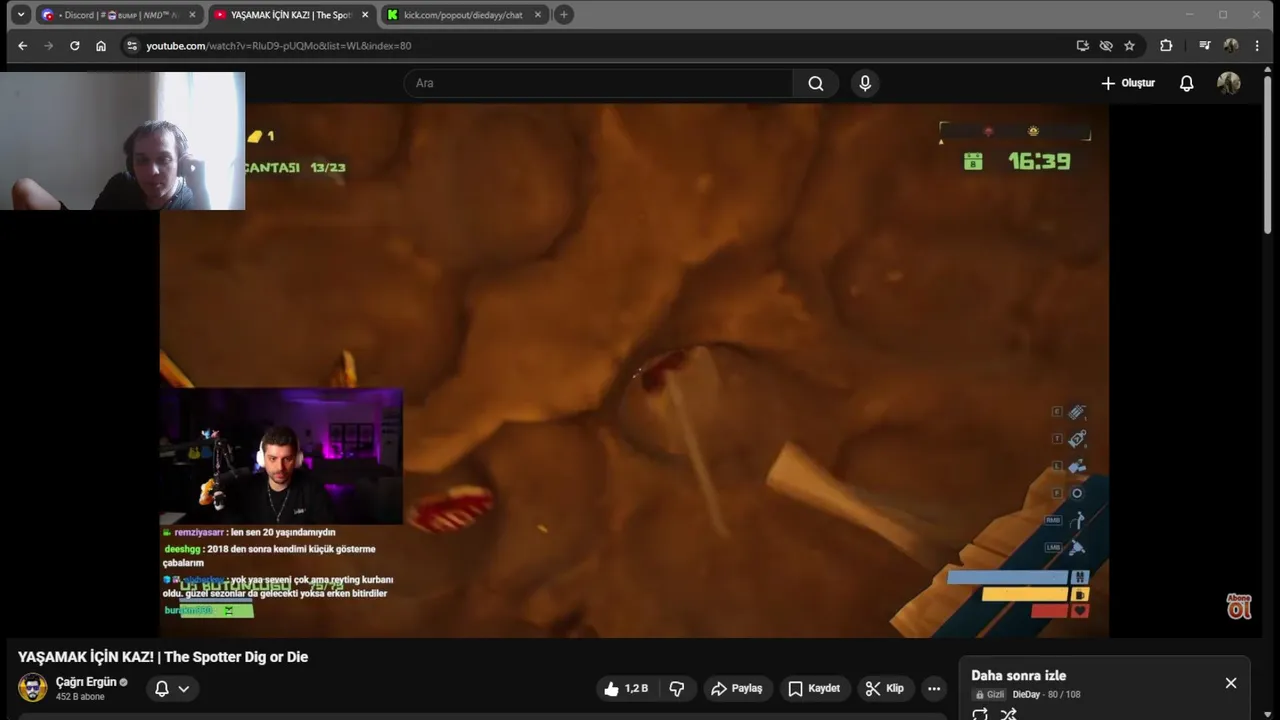Go forward to the next page
The height and width of the screenshot is (720, 1280).
pos(48,46)
